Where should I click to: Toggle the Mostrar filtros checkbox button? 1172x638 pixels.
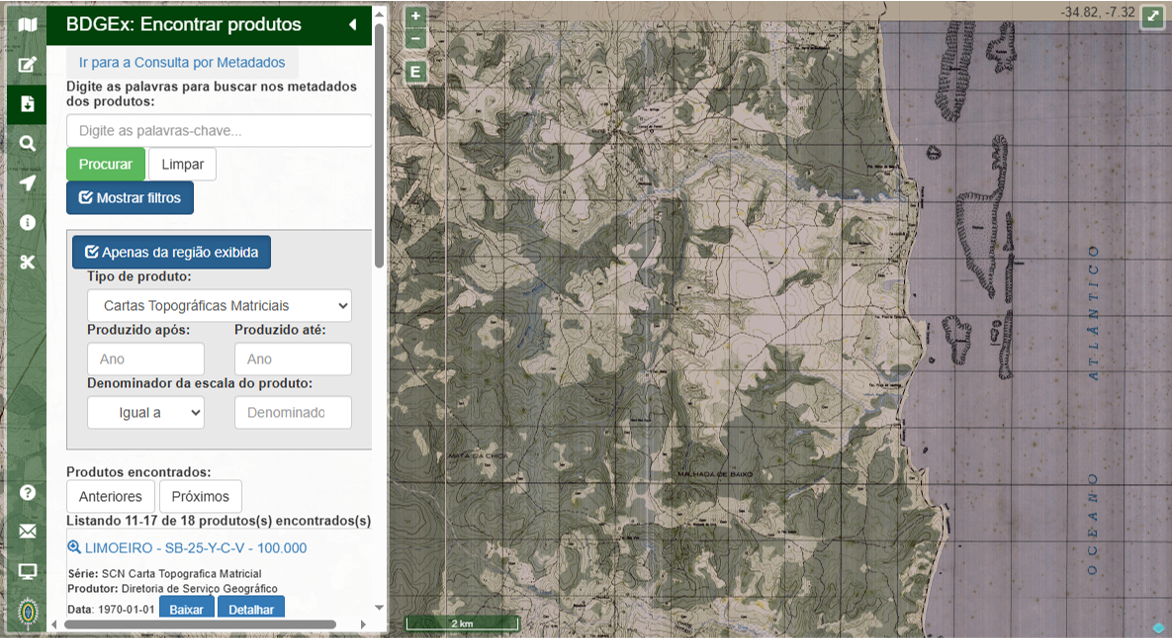(130, 198)
